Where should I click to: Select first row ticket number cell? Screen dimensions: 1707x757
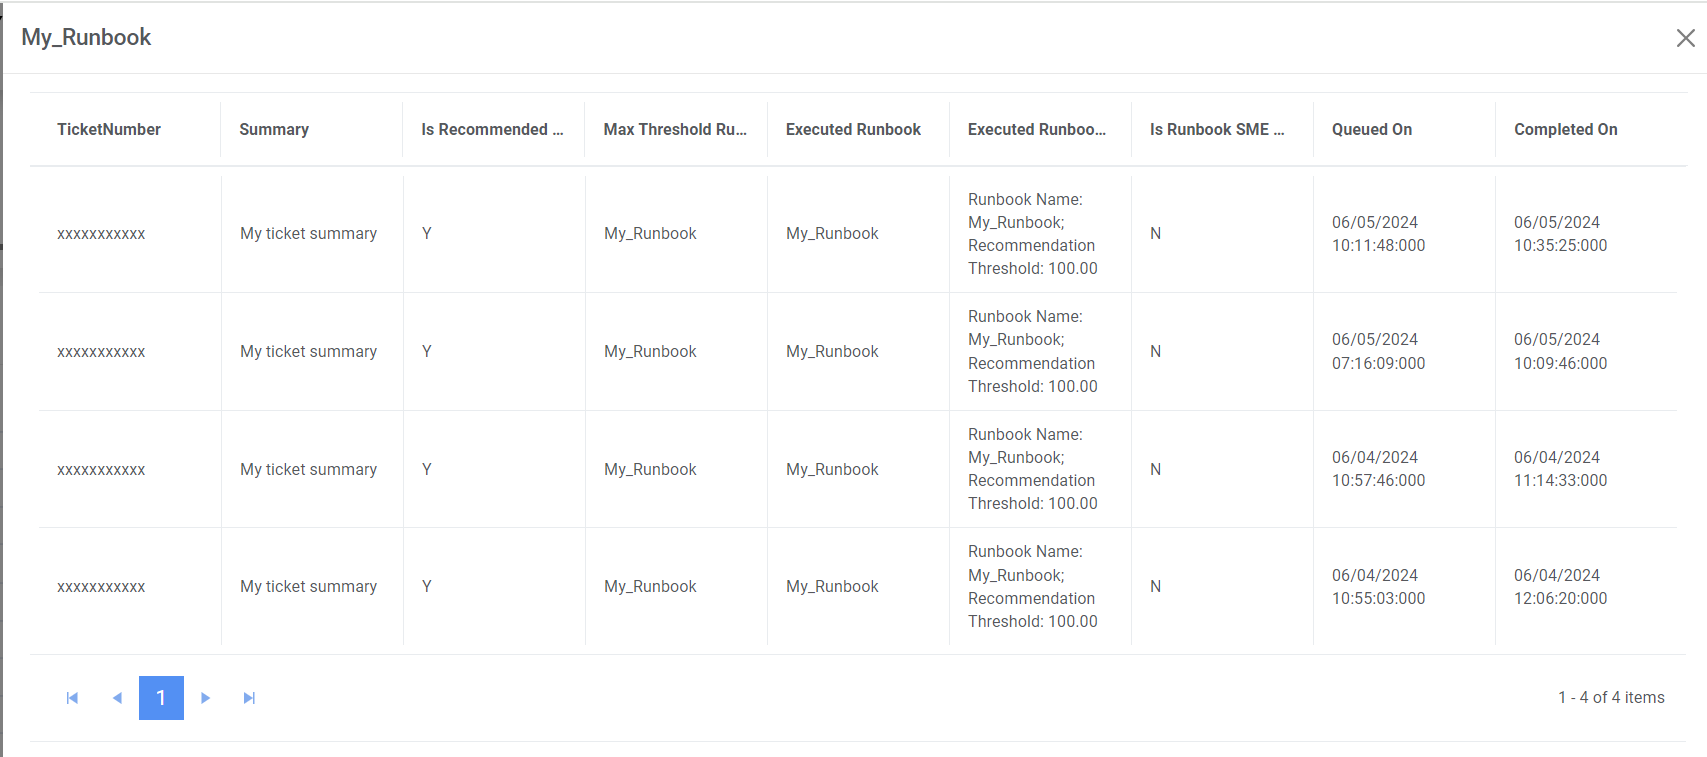click(101, 234)
